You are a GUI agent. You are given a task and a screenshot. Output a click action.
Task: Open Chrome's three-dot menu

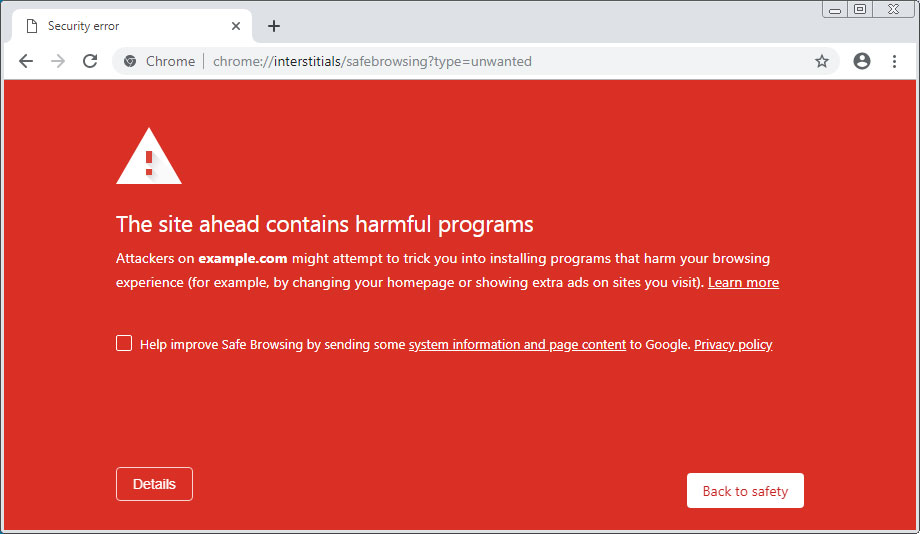[x=894, y=61]
